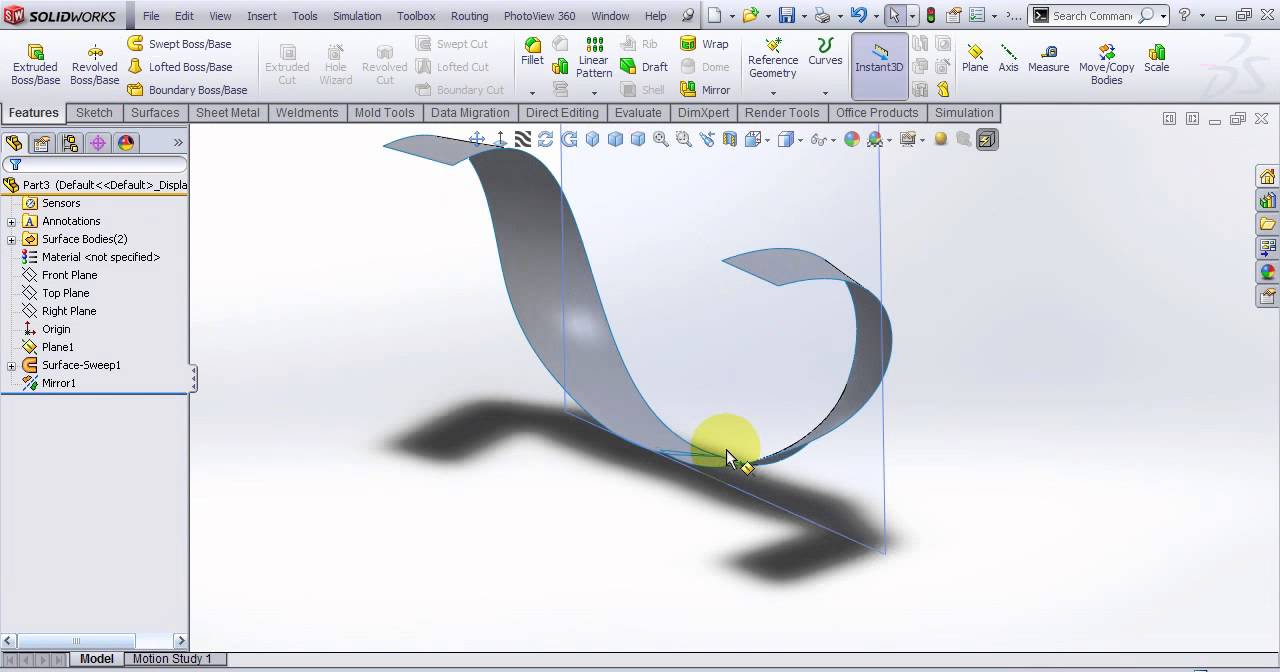Open the Display Style dropdown arrow

800,139
